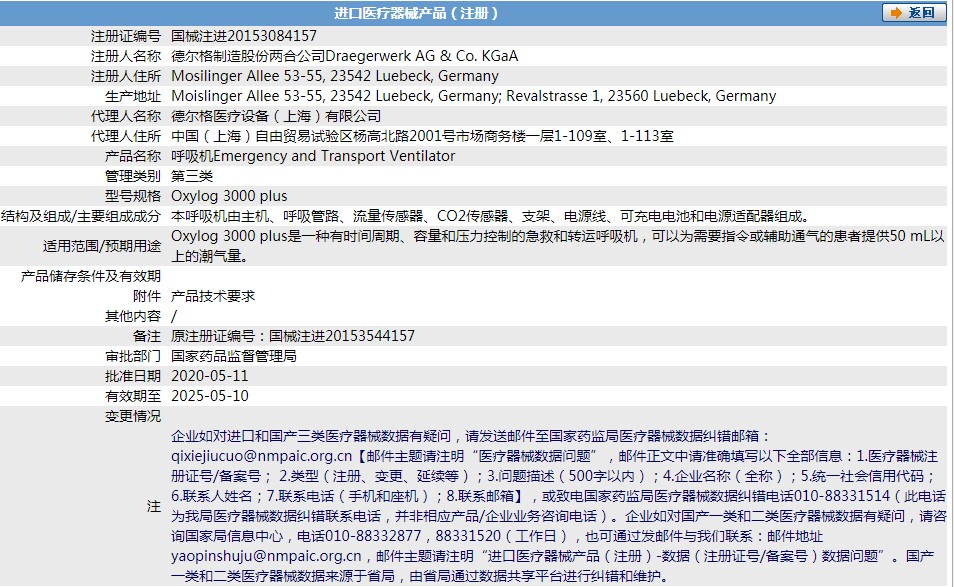Click the 附件 label

[x=147, y=296]
